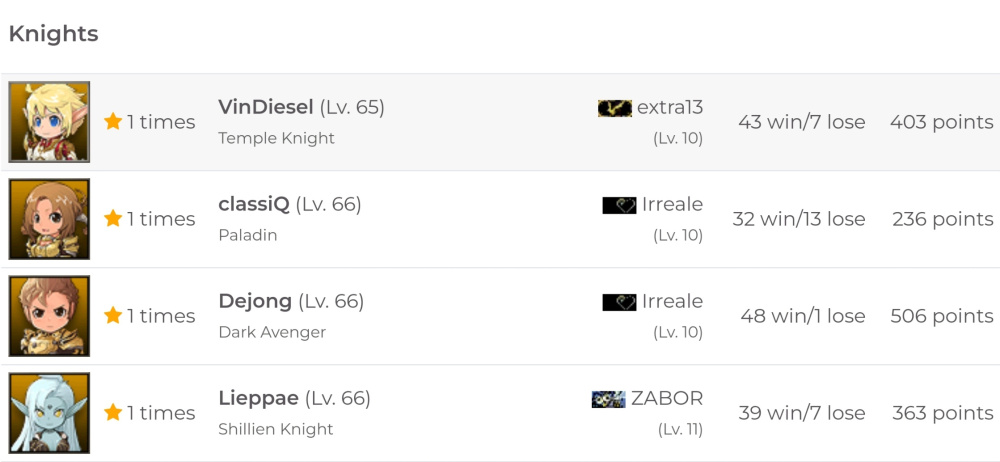Viewport: 1000px width, 462px height.
Task: Click Lieppae's Shillien Knight avatar
Action: [49, 413]
